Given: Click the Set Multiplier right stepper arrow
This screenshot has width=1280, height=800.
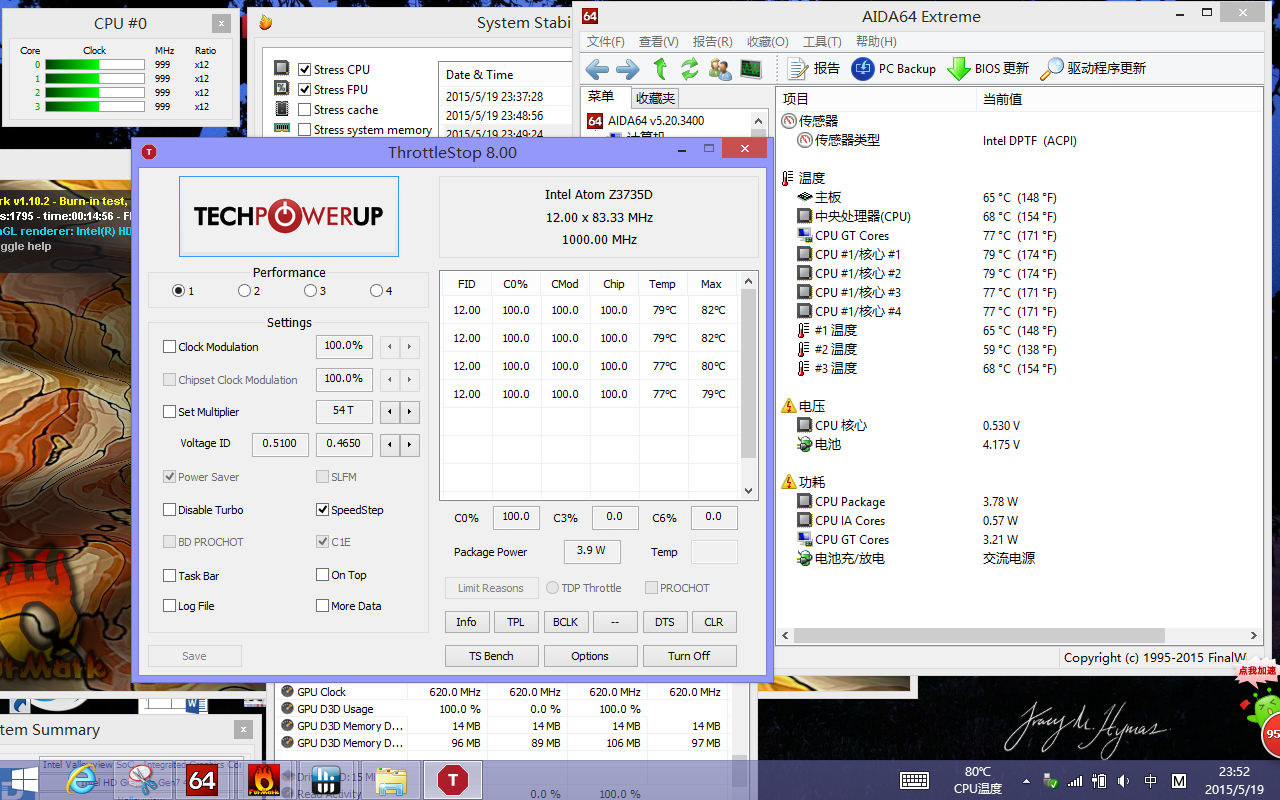Looking at the screenshot, I should click(x=408, y=412).
